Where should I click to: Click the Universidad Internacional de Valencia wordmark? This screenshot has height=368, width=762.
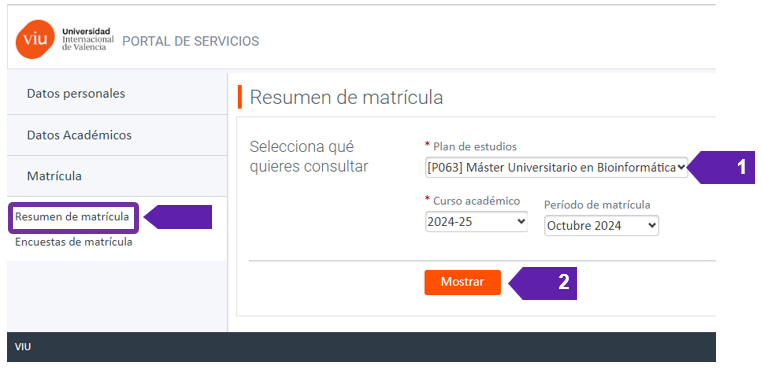point(88,39)
